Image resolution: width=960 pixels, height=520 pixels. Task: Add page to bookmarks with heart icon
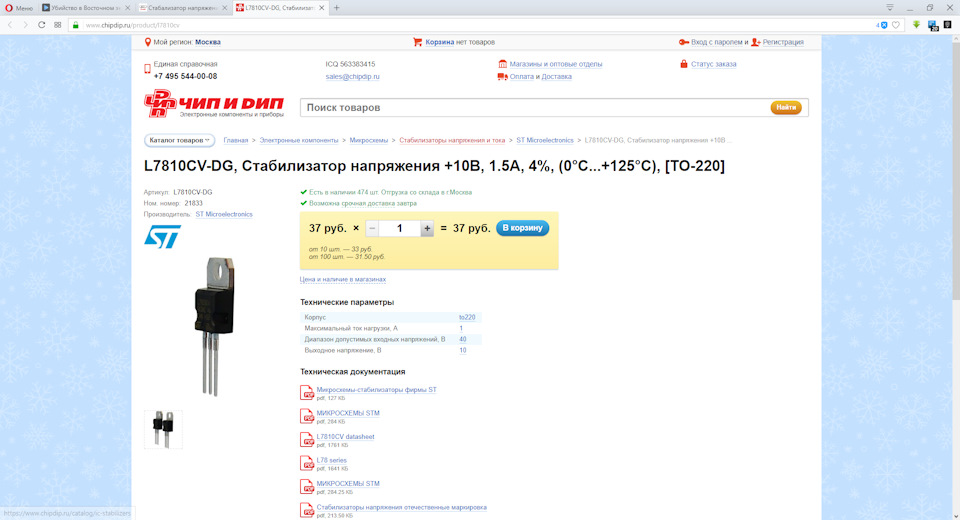tap(896, 25)
